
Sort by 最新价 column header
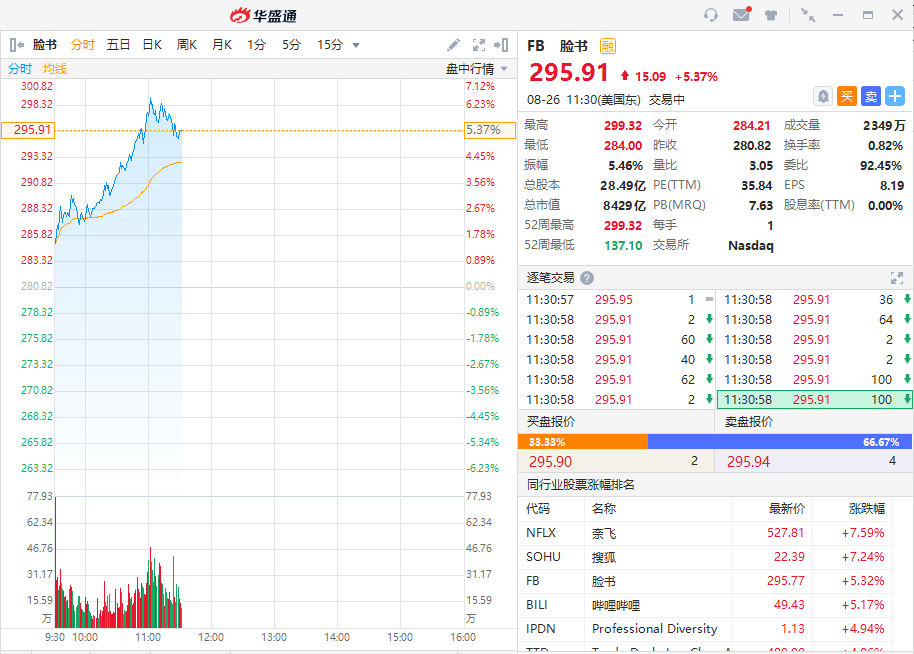786,509
